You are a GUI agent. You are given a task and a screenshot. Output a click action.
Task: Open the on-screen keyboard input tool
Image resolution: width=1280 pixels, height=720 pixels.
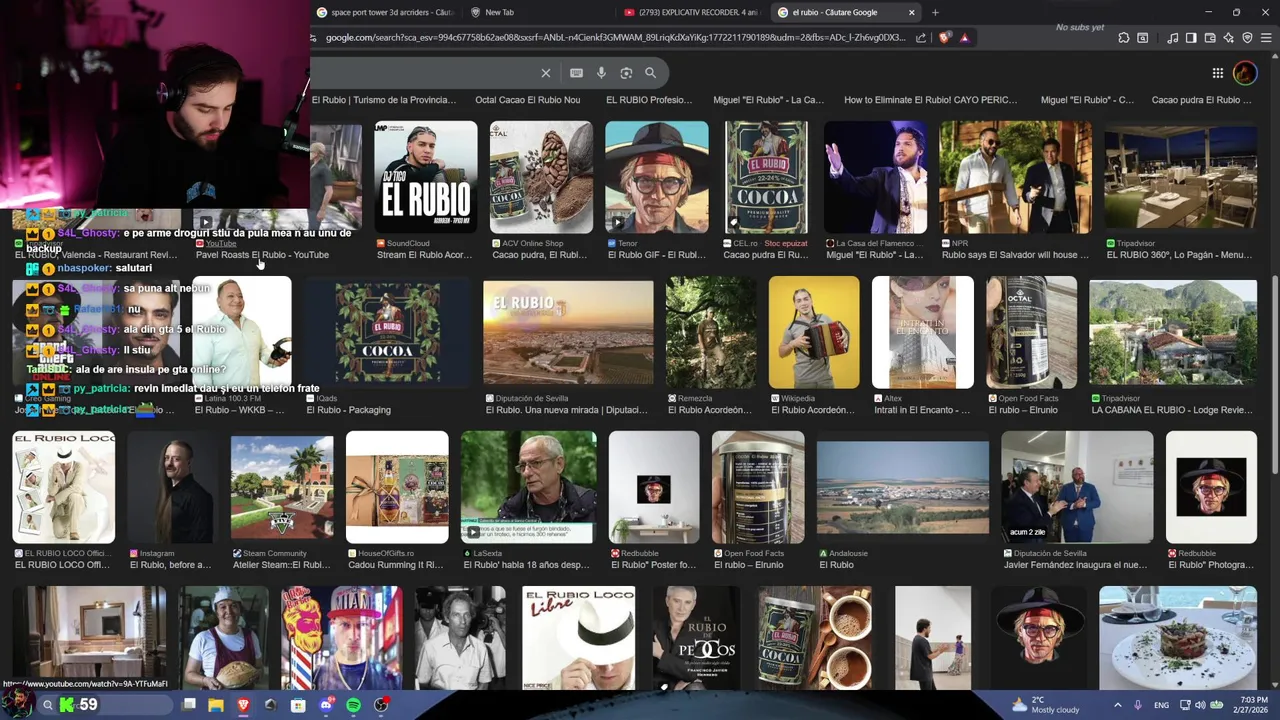(x=576, y=73)
